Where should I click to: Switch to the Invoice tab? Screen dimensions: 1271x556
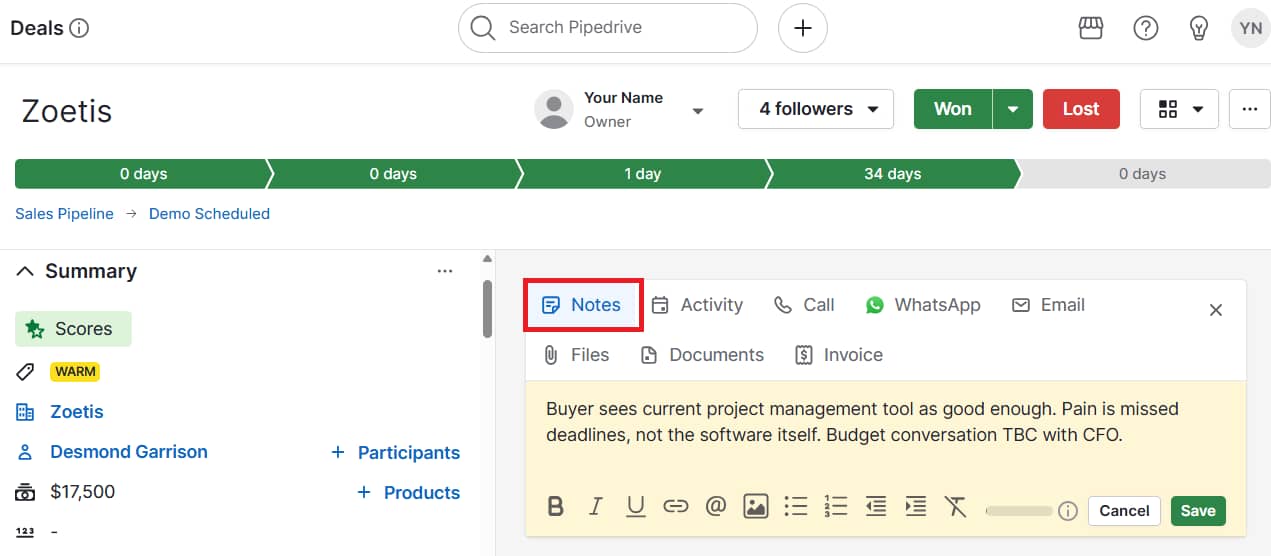[x=839, y=355]
